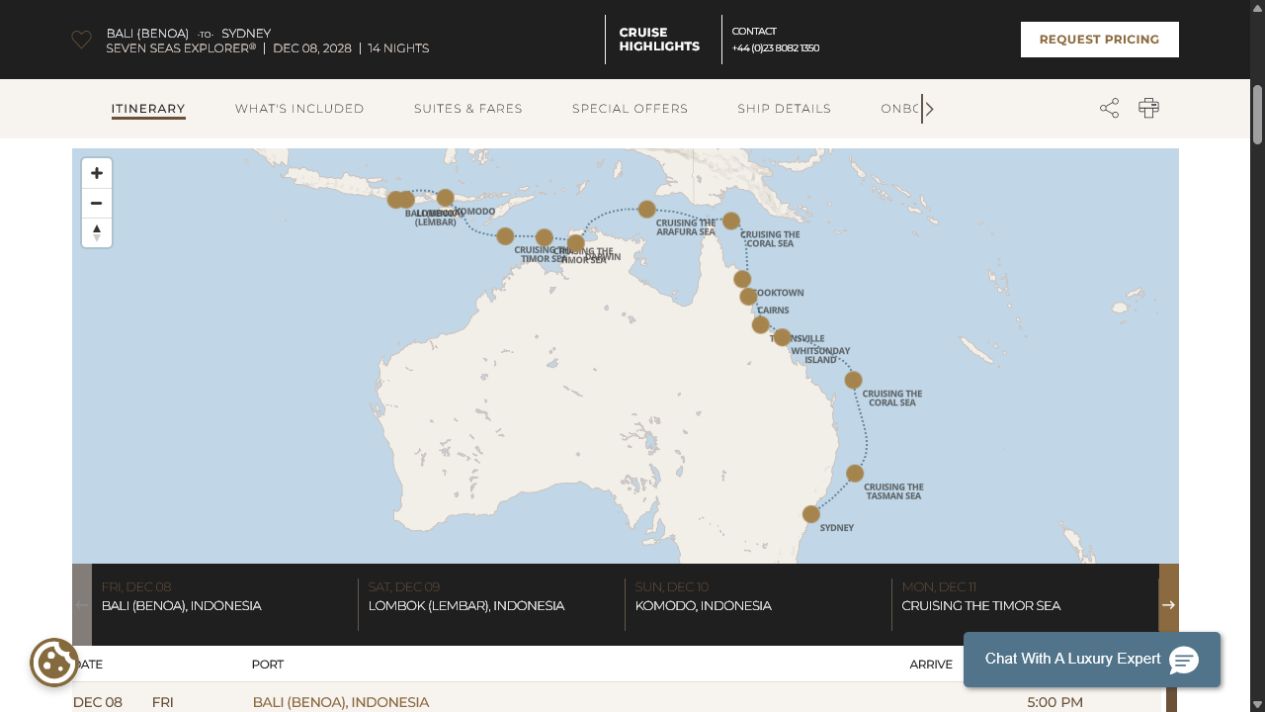
Task: Open Chat With A Luxury Expert
Action: [1092, 659]
